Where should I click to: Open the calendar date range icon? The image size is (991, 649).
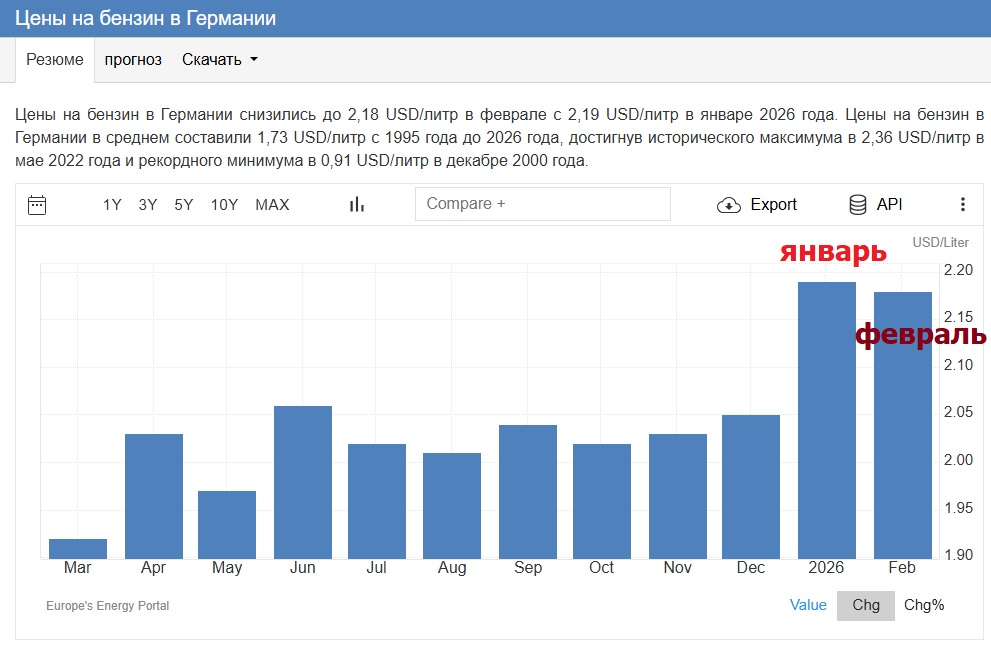37,205
